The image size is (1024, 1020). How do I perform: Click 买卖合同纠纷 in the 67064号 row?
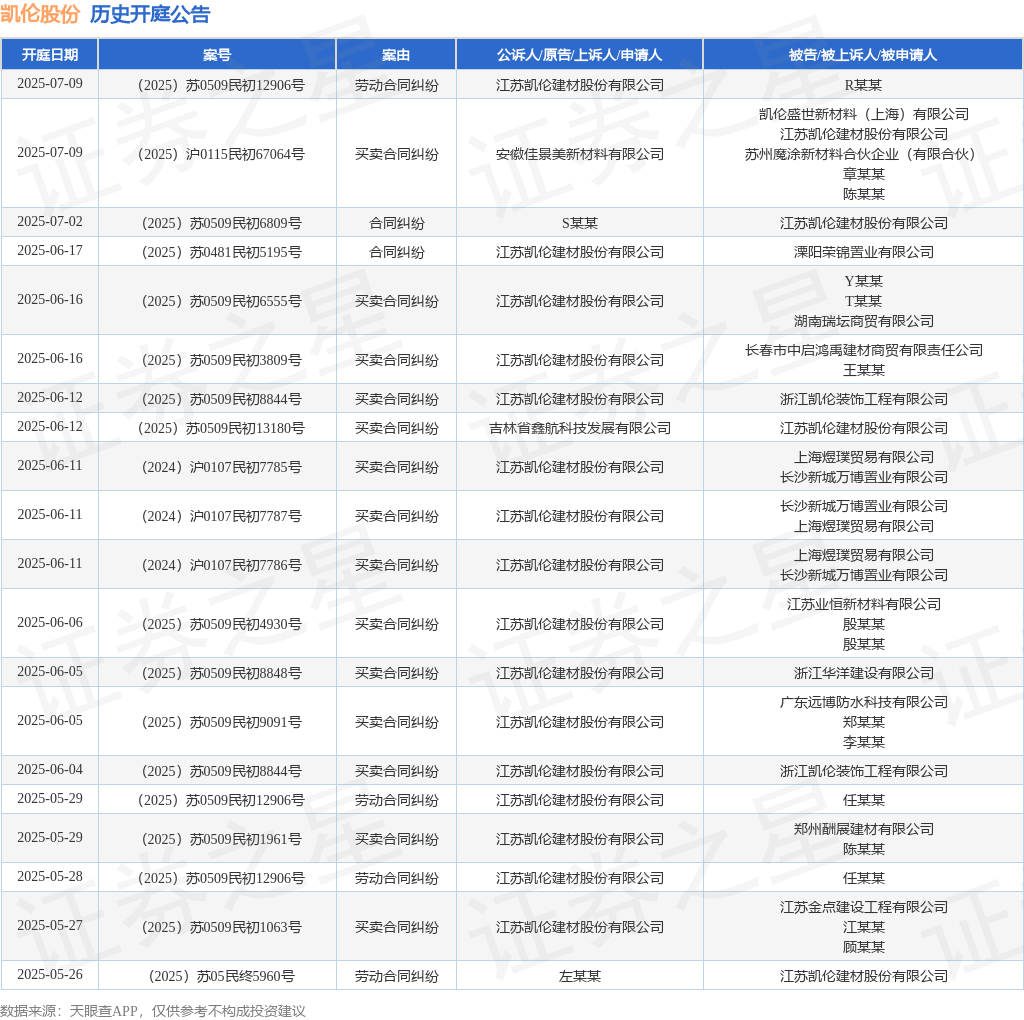(396, 154)
